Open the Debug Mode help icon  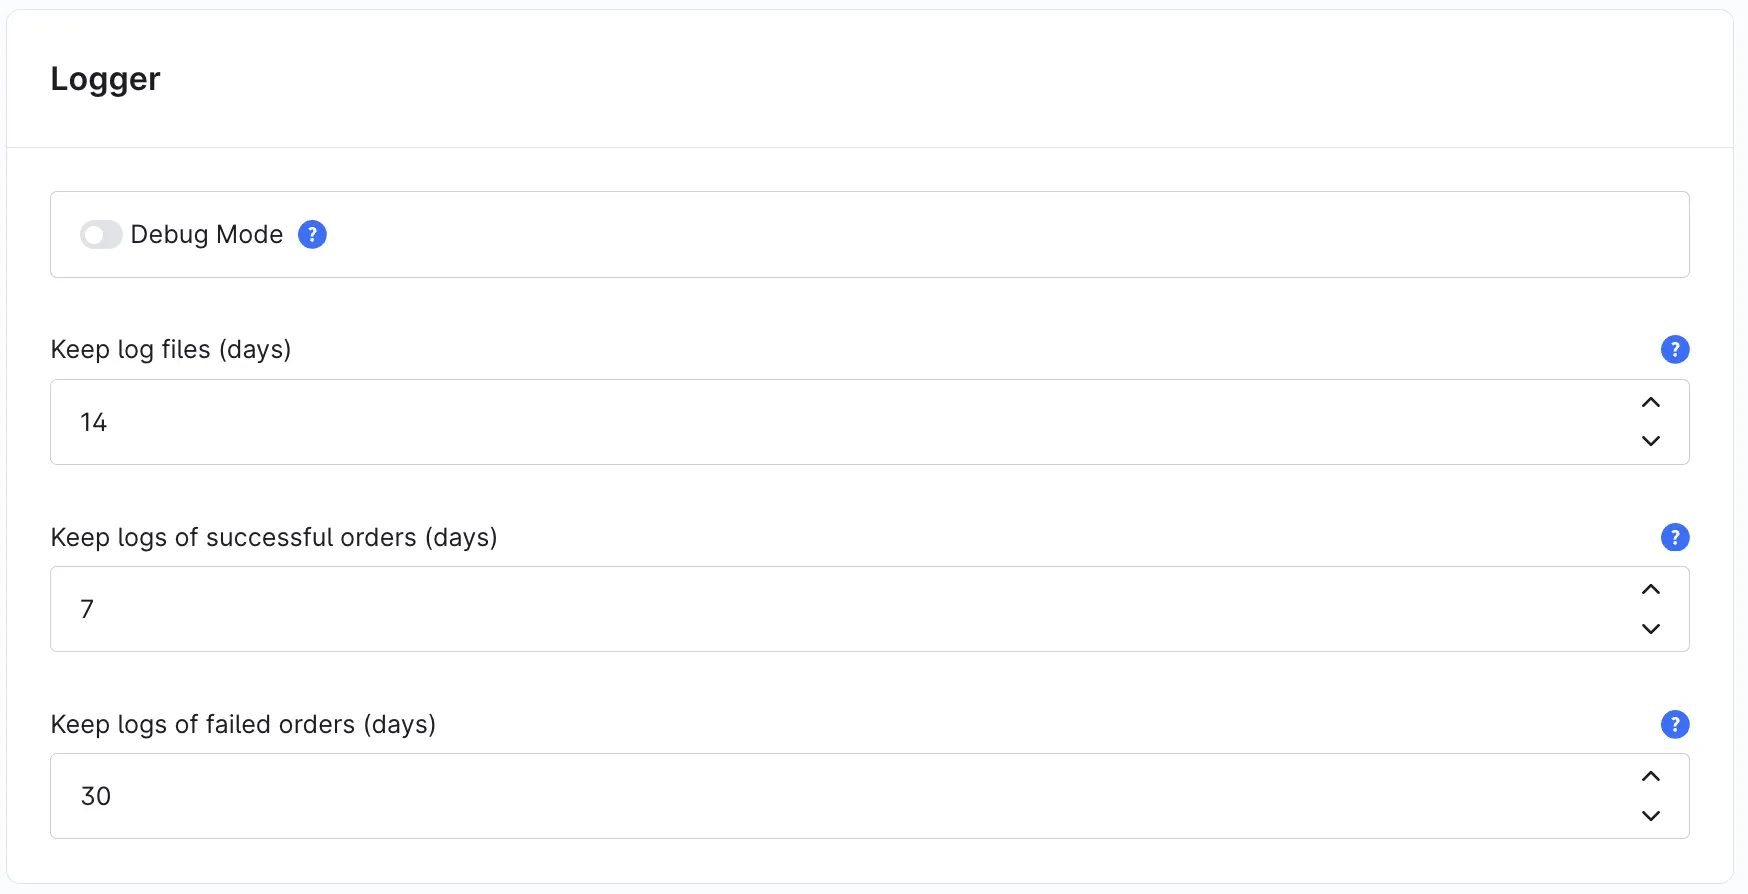tap(312, 234)
